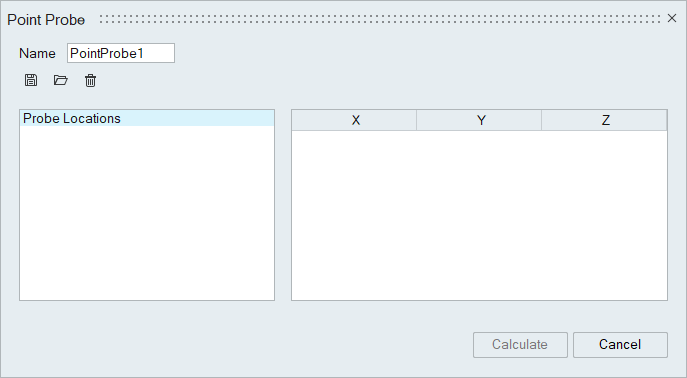This screenshot has height=378, width=687.
Task: Click the dotted drag handle in title bar
Action: pyautogui.click(x=379, y=19)
